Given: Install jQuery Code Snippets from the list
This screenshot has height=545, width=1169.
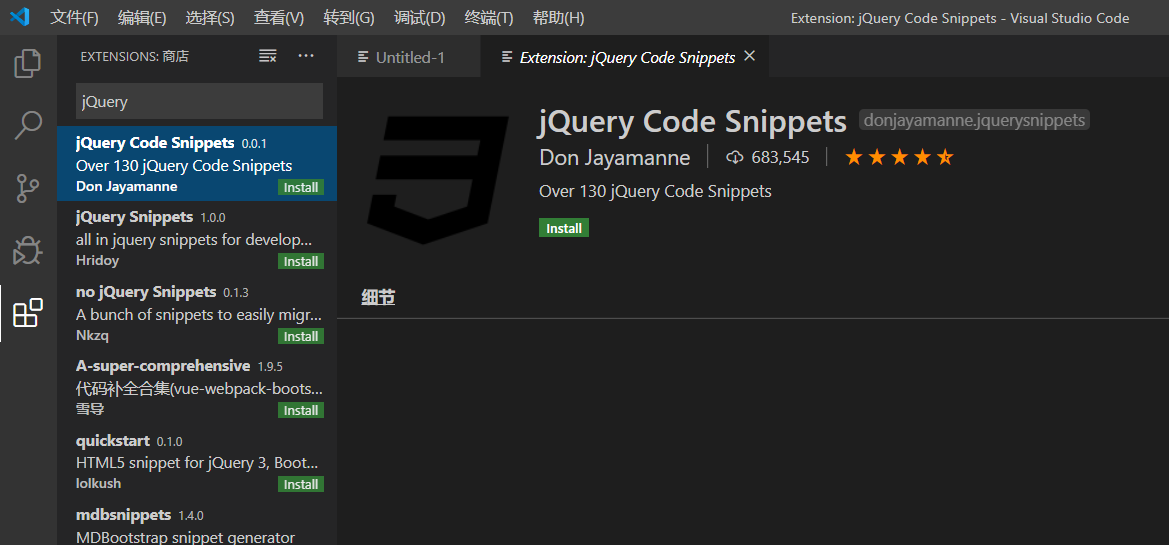Looking at the screenshot, I should pos(301,187).
